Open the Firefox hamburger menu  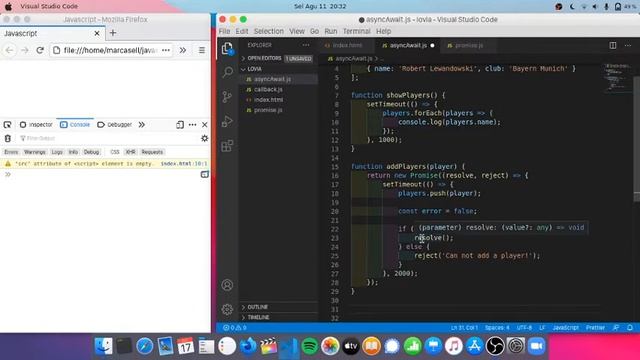[x=202, y=50]
